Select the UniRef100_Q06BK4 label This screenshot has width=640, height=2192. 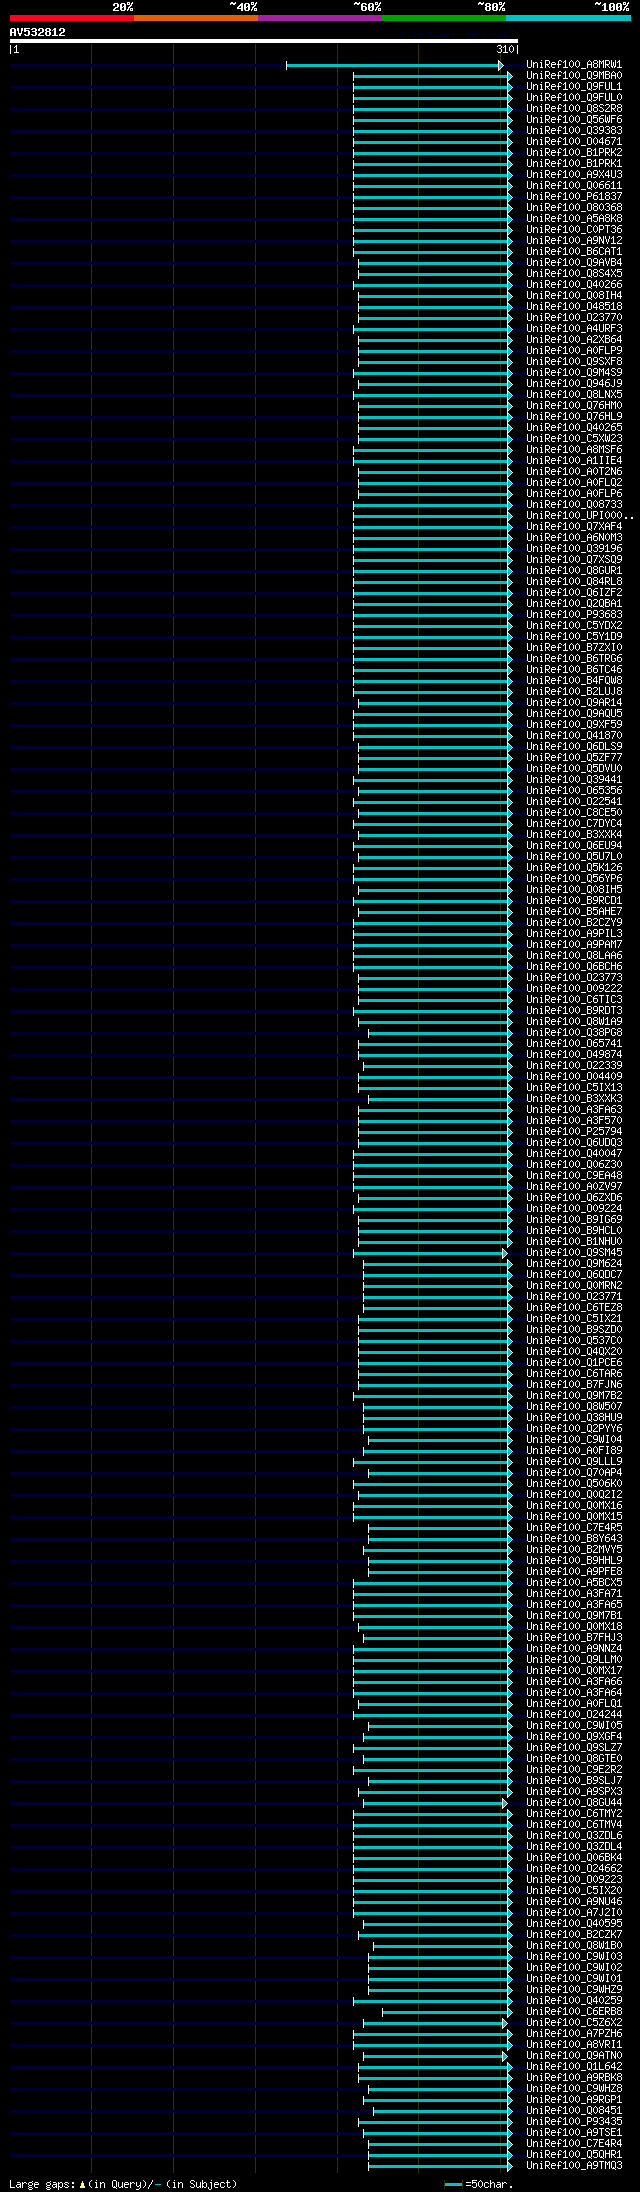574,1858
